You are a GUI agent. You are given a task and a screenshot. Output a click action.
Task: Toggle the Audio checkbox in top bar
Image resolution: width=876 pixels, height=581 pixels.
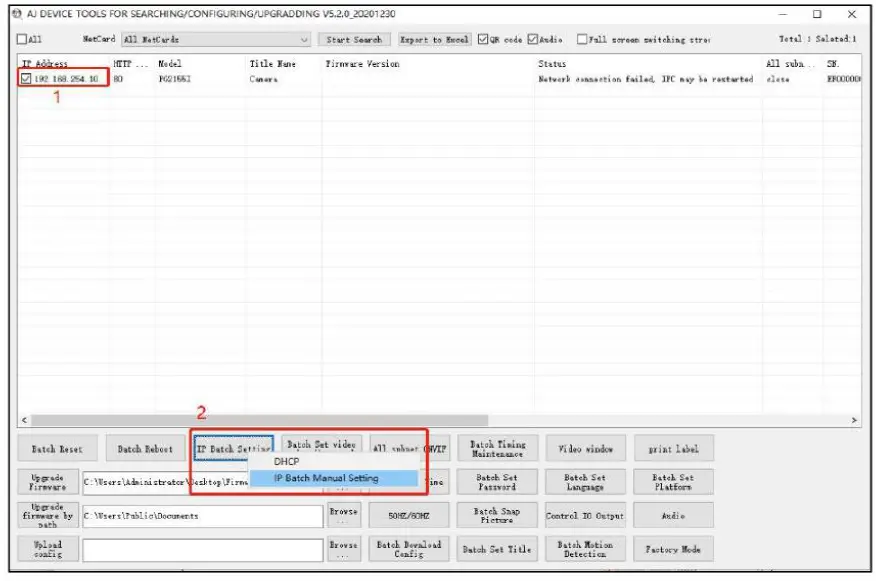point(532,39)
